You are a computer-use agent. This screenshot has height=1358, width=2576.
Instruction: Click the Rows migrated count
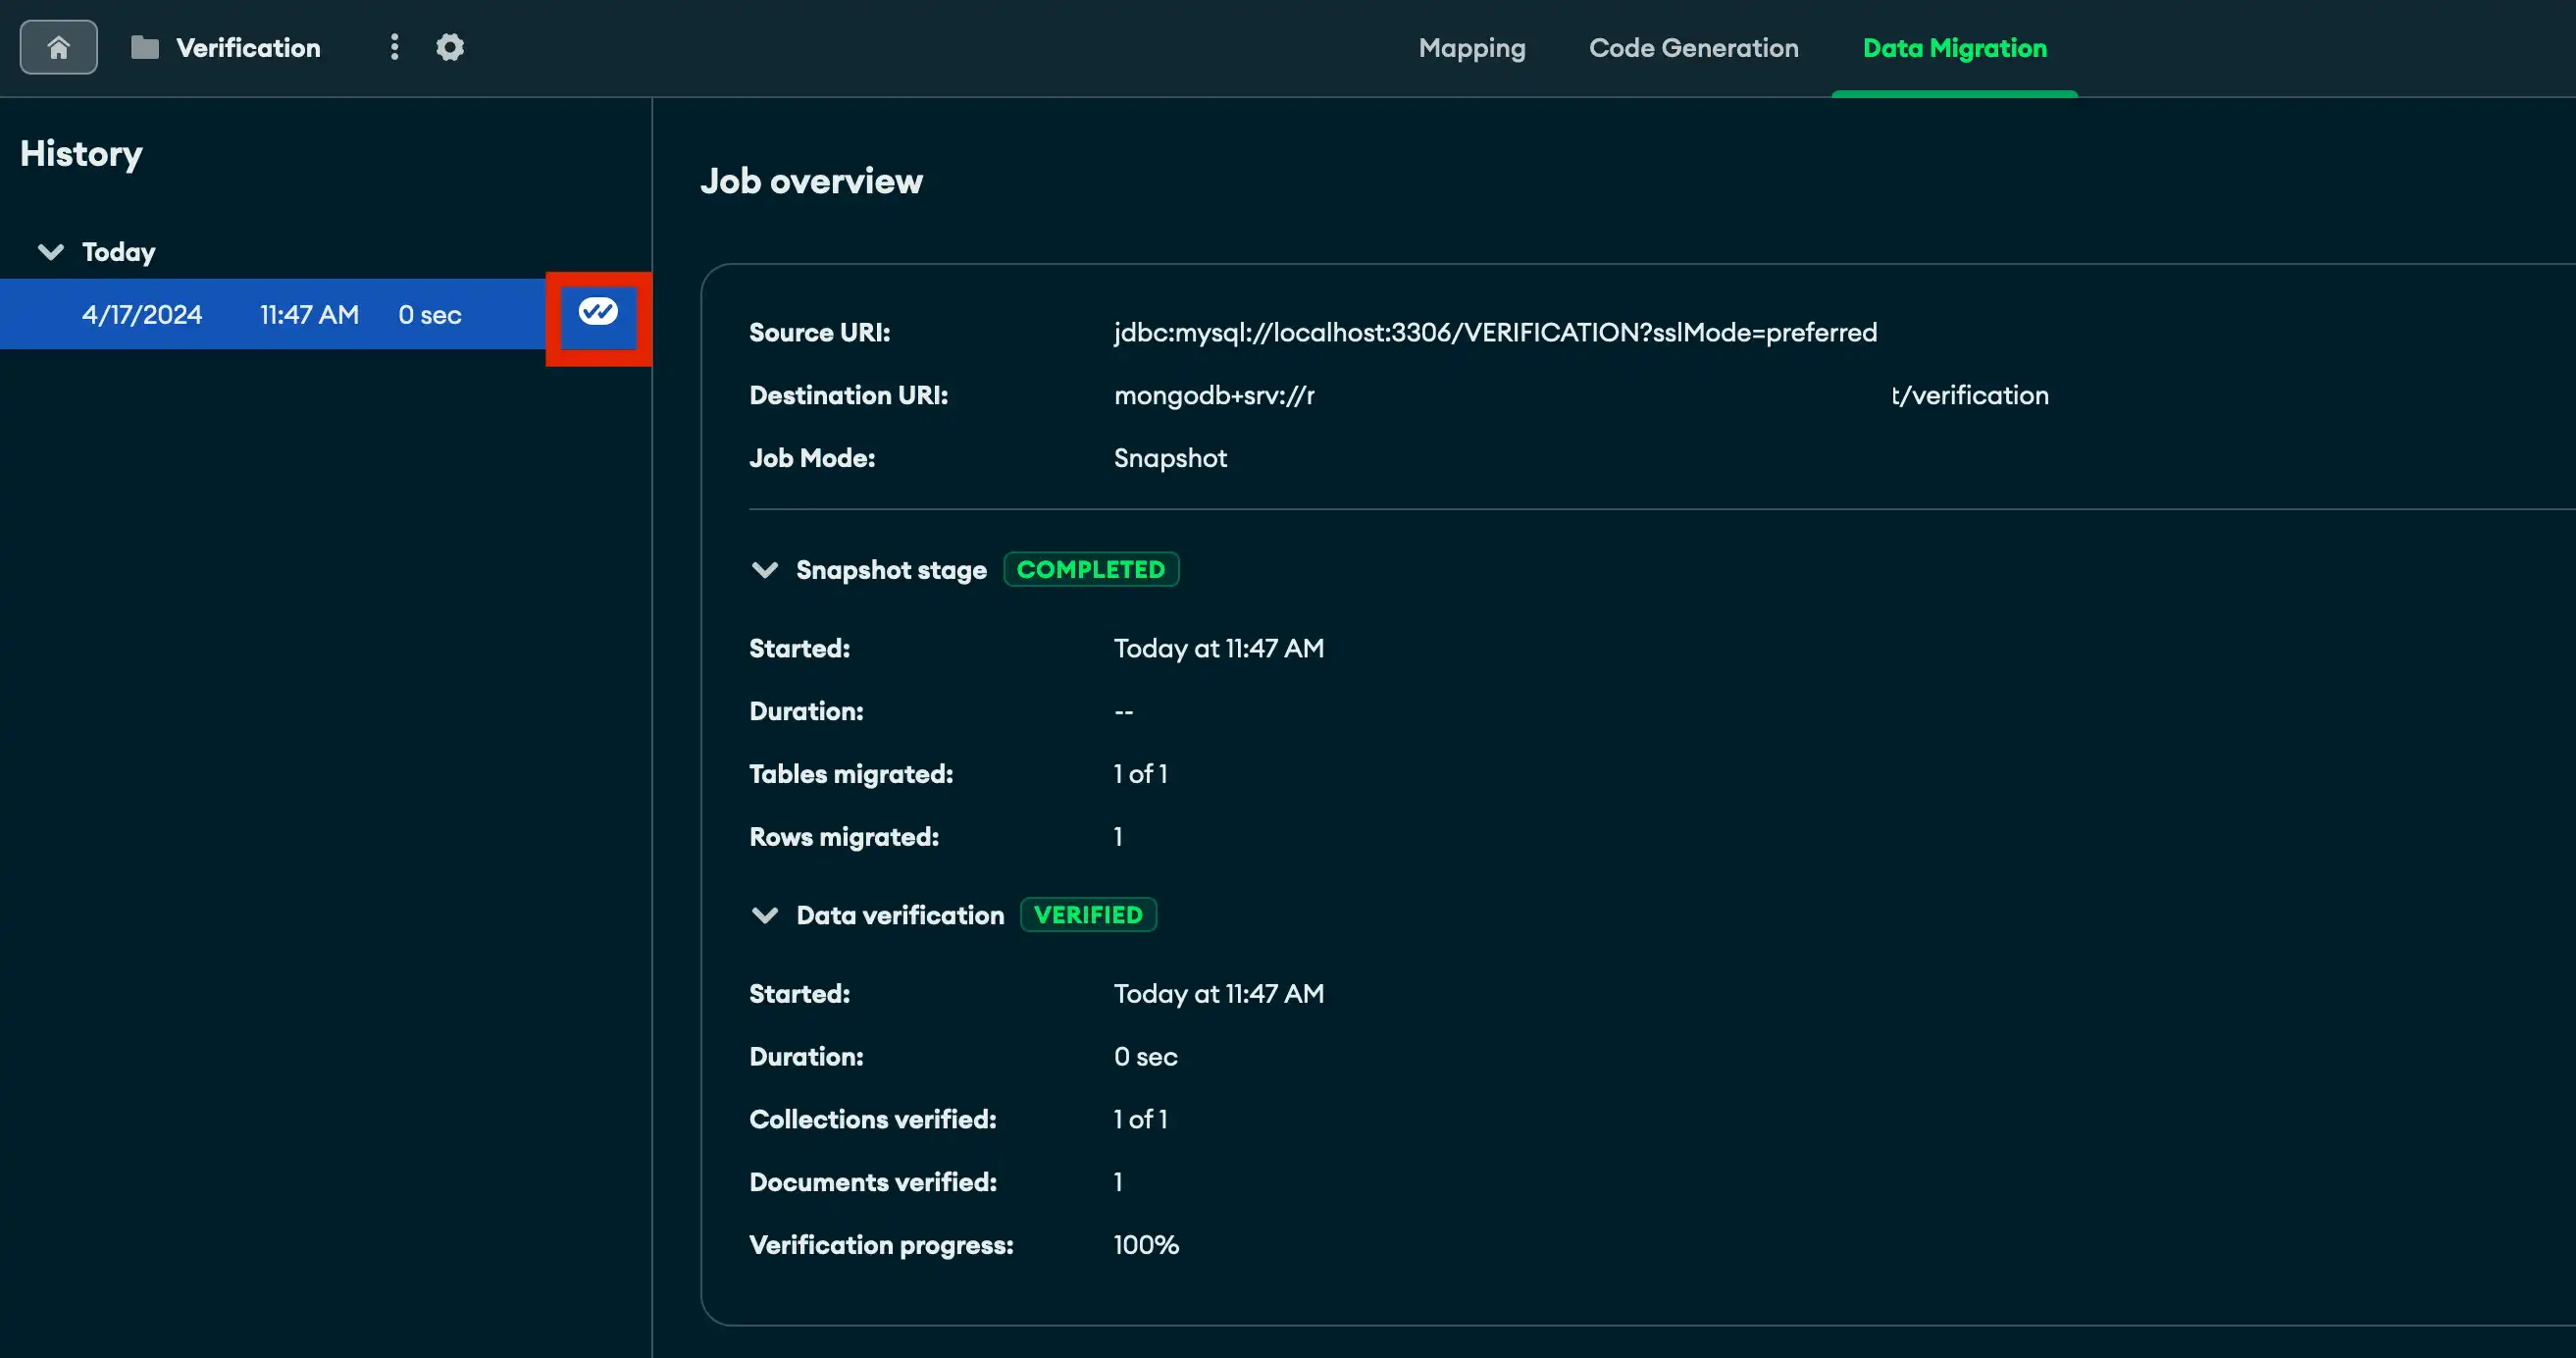click(1117, 837)
